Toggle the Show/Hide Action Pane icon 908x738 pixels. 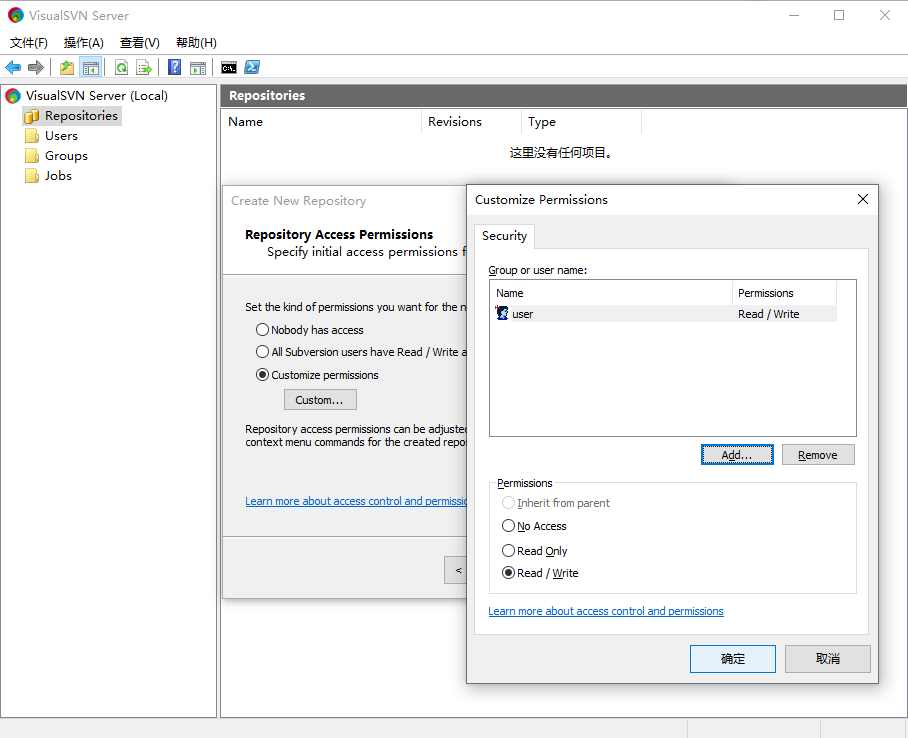(198, 68)
